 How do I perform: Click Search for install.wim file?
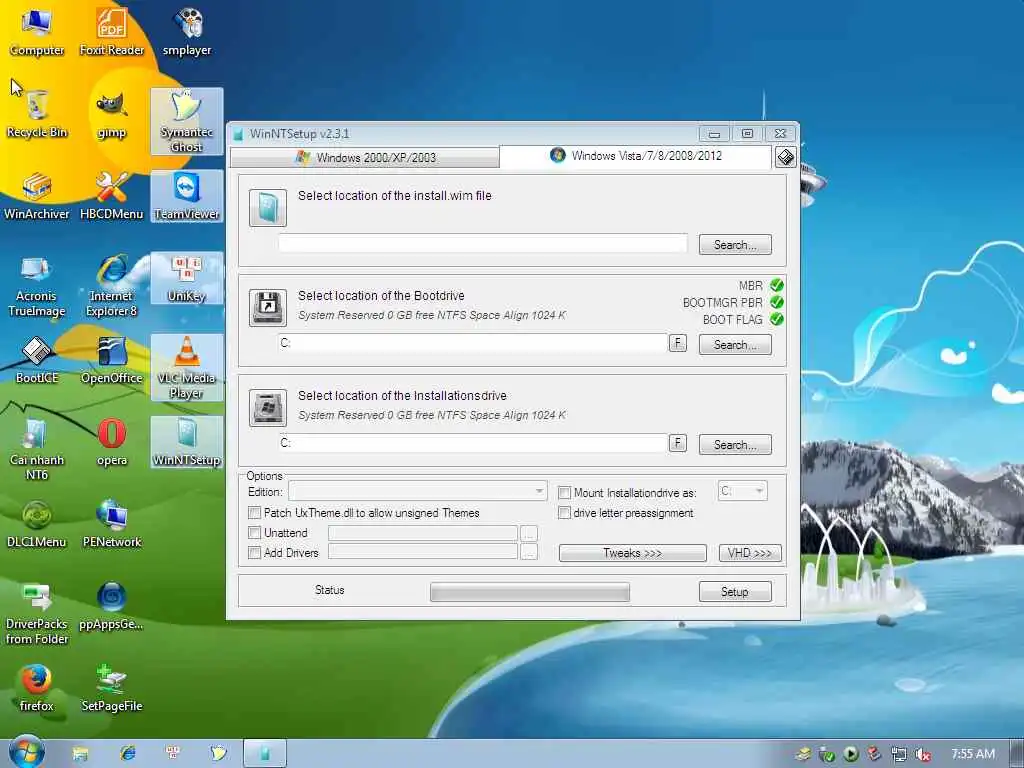(735, 245)
